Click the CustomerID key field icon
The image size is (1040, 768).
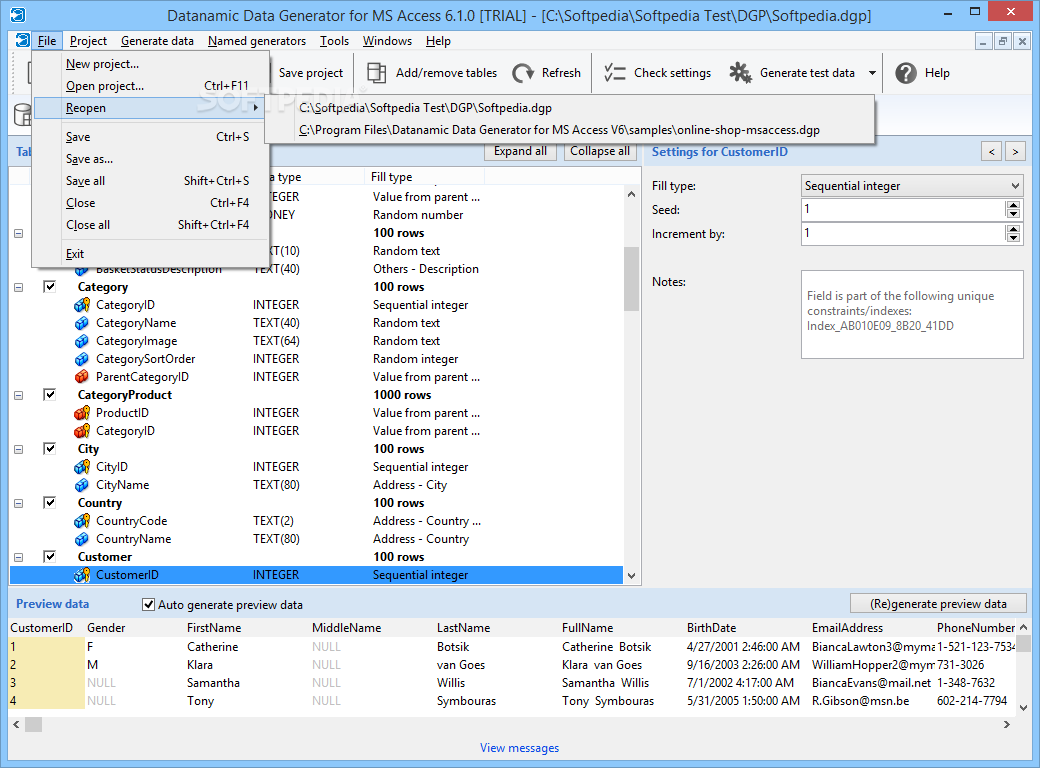coord(82,575)
